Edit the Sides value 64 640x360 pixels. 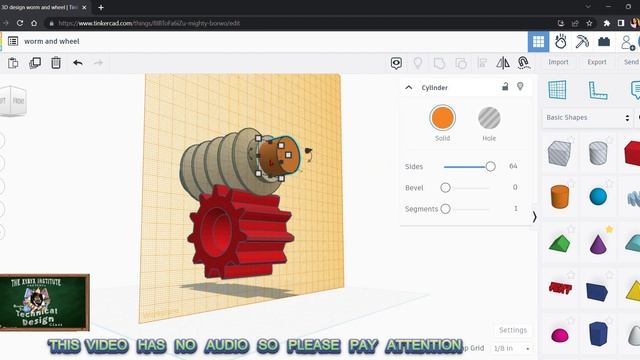pyautogui.click(x=513, y=166)
